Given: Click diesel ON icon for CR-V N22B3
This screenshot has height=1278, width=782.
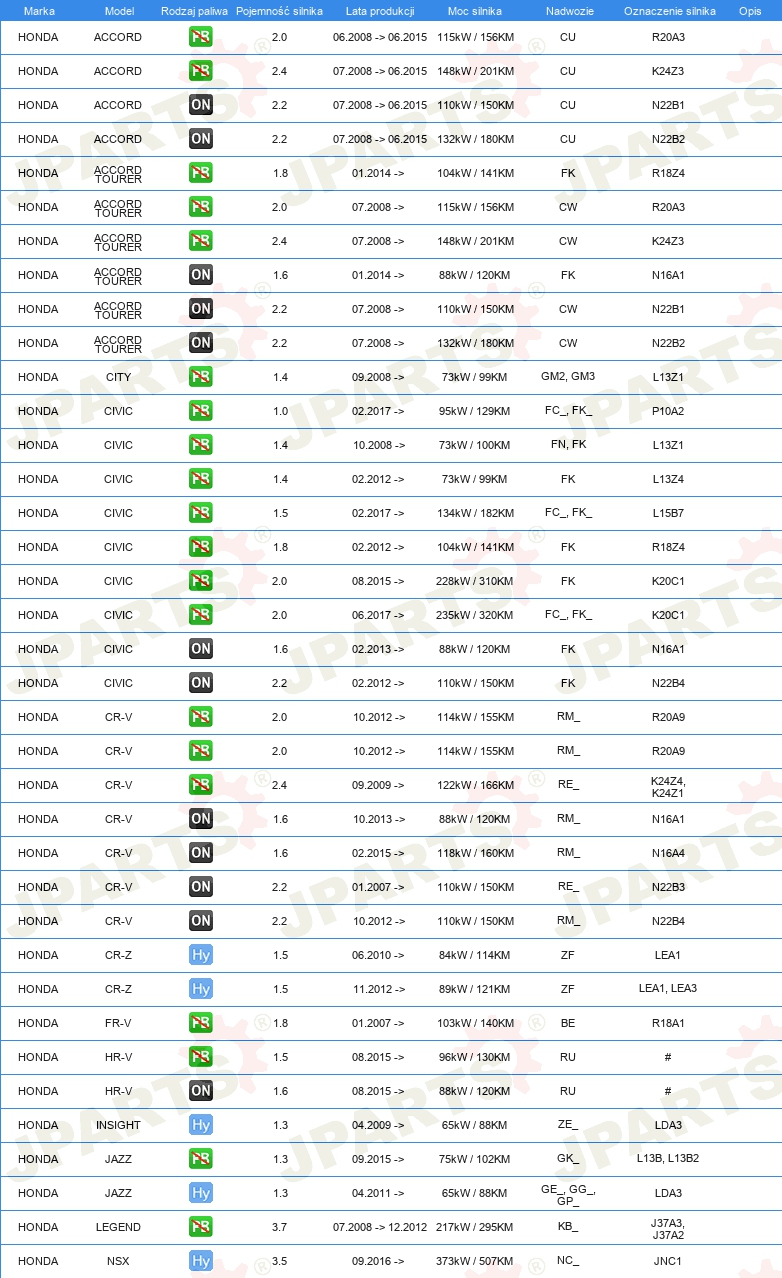Looking at the screenshot, I should (201, 887).
